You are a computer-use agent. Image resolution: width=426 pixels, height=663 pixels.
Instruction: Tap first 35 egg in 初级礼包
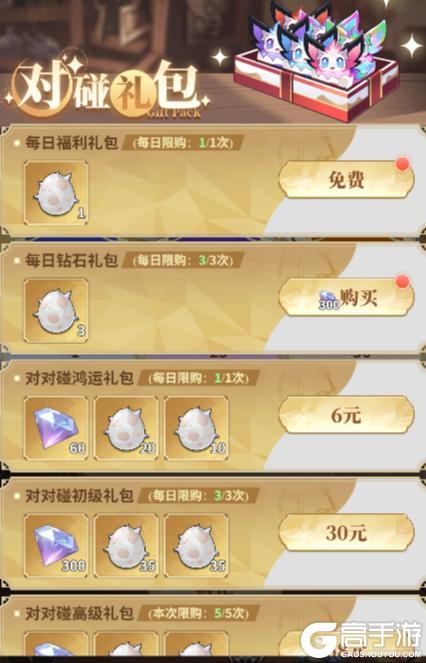point(126,545)
